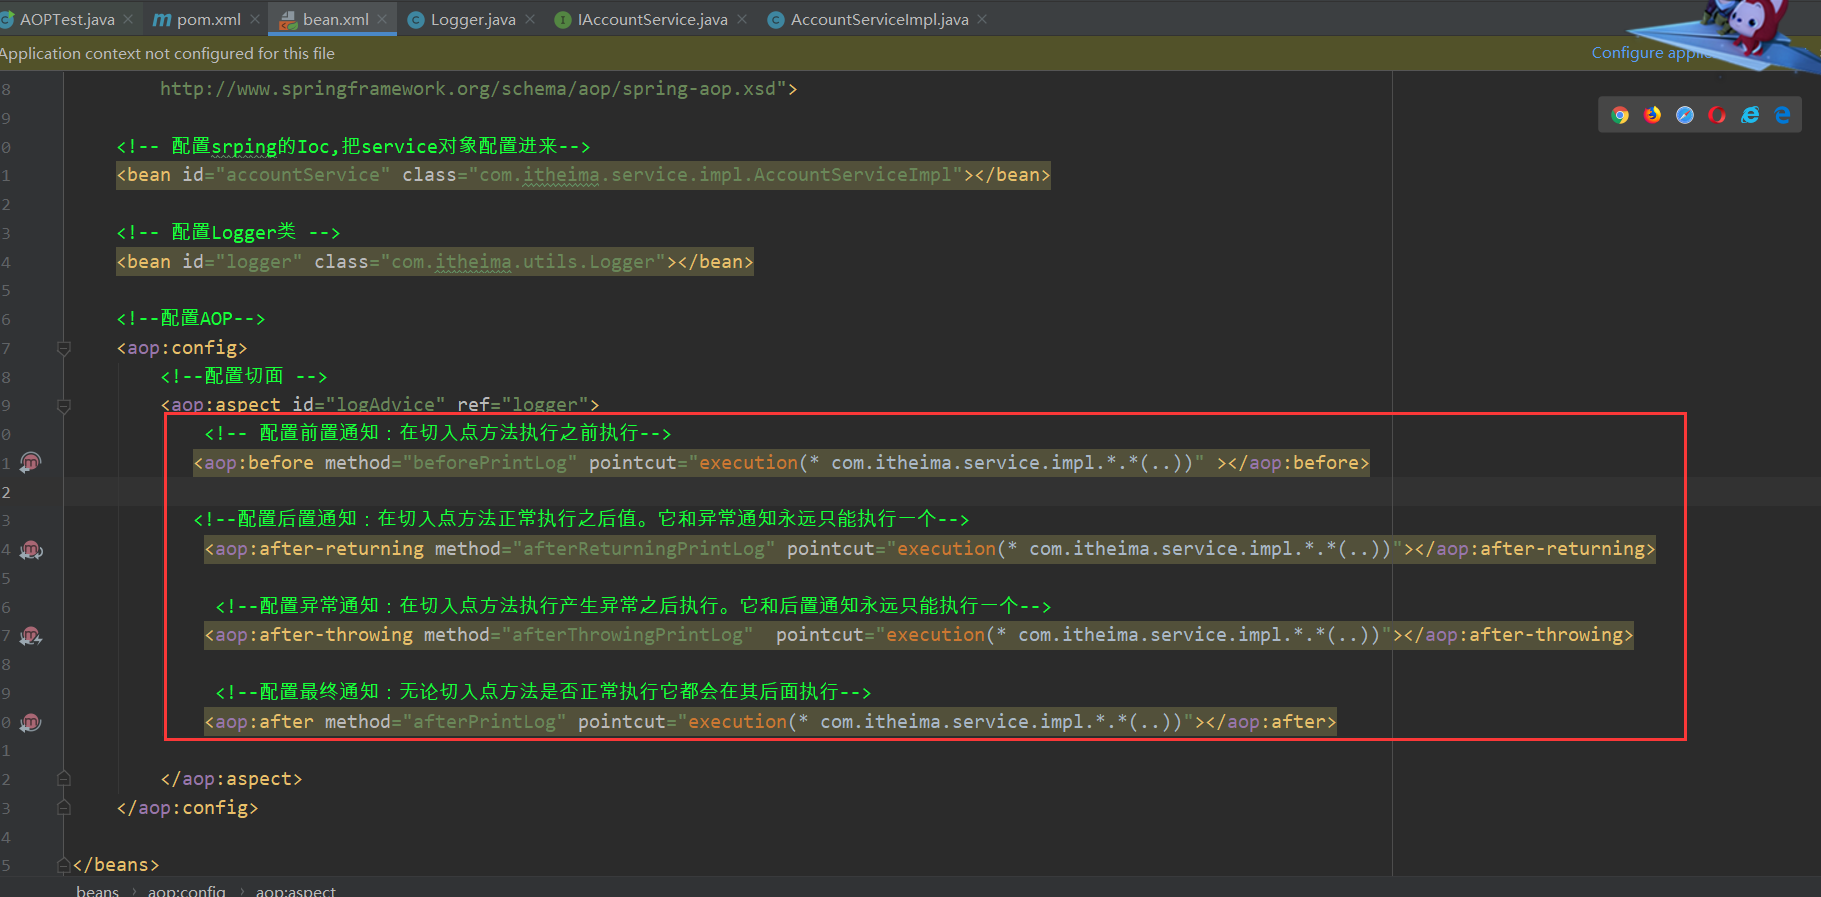Close the pom.xml tab
The height and width of the screenshot is (897, 1821).
(255, 19)
